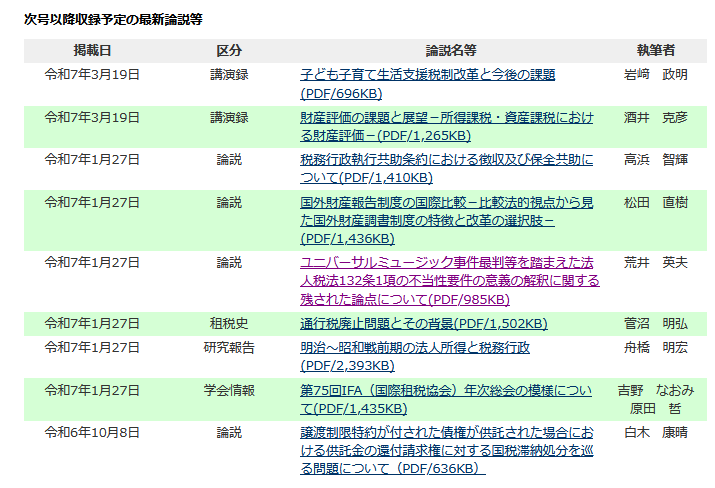The height and width of the screenshot is (488, 715).
Task: Click 論説 in the 荒井 英夫 row
Action: (229, 262)
